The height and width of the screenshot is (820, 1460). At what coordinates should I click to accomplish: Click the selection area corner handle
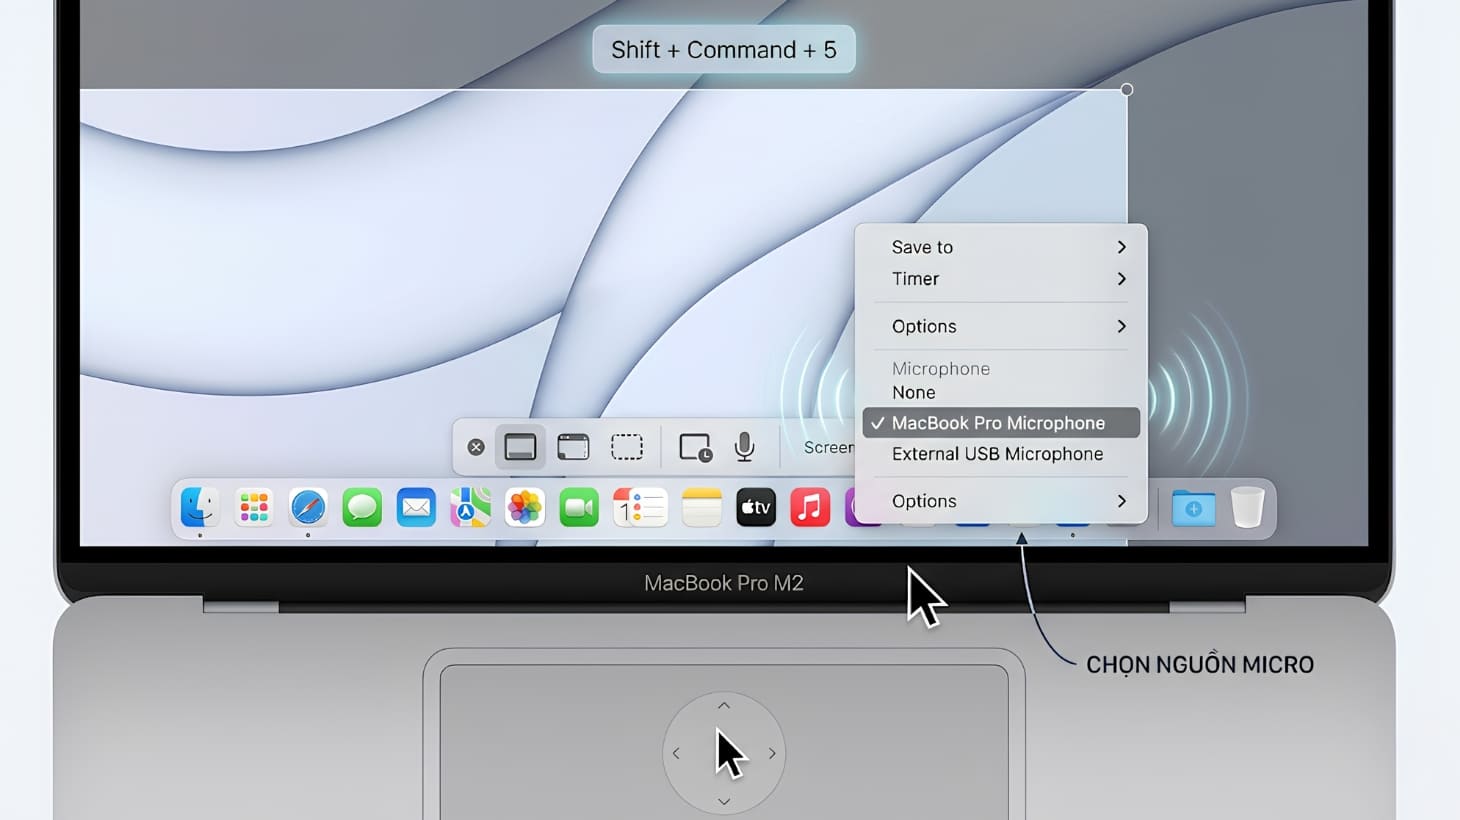point(1127,90)
